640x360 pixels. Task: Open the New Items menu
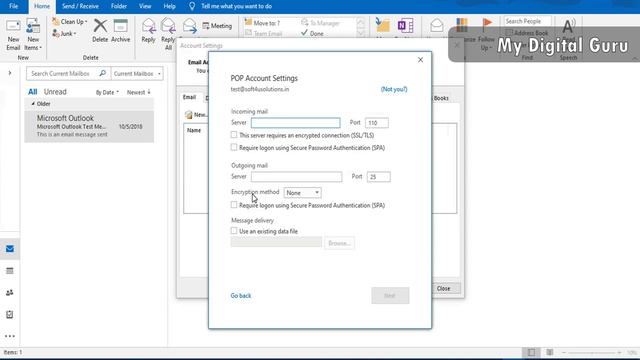[33, 35]
